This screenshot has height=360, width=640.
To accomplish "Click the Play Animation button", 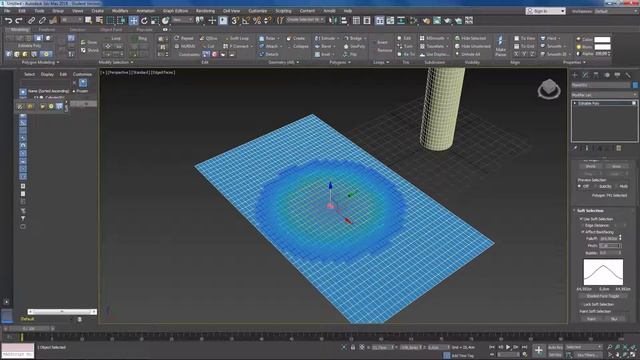I will pos(508,347).
